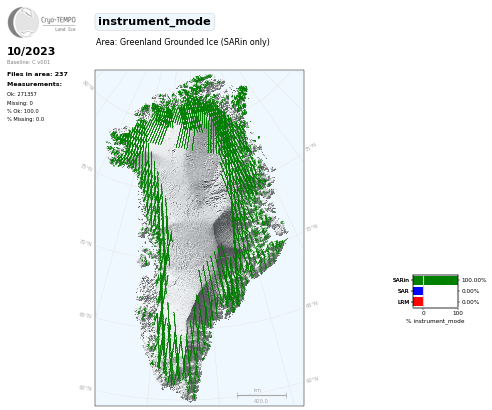492x410 pixels.
Task: Click the SAR legend label
Action: tap(403, 291)
